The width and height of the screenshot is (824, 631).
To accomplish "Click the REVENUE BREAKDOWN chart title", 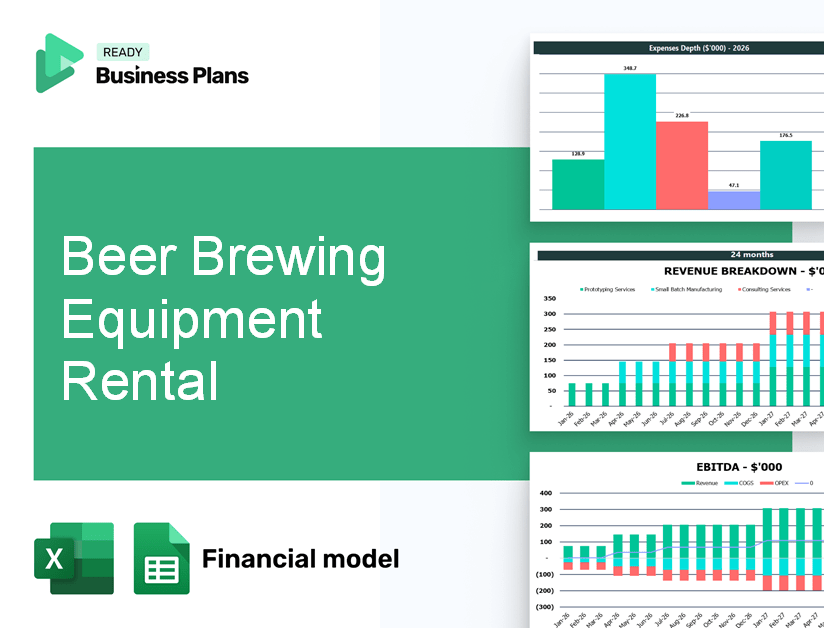I will 744,271.
